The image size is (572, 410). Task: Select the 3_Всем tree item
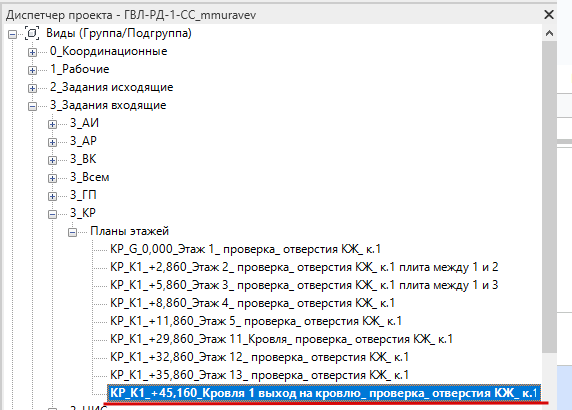90,177
